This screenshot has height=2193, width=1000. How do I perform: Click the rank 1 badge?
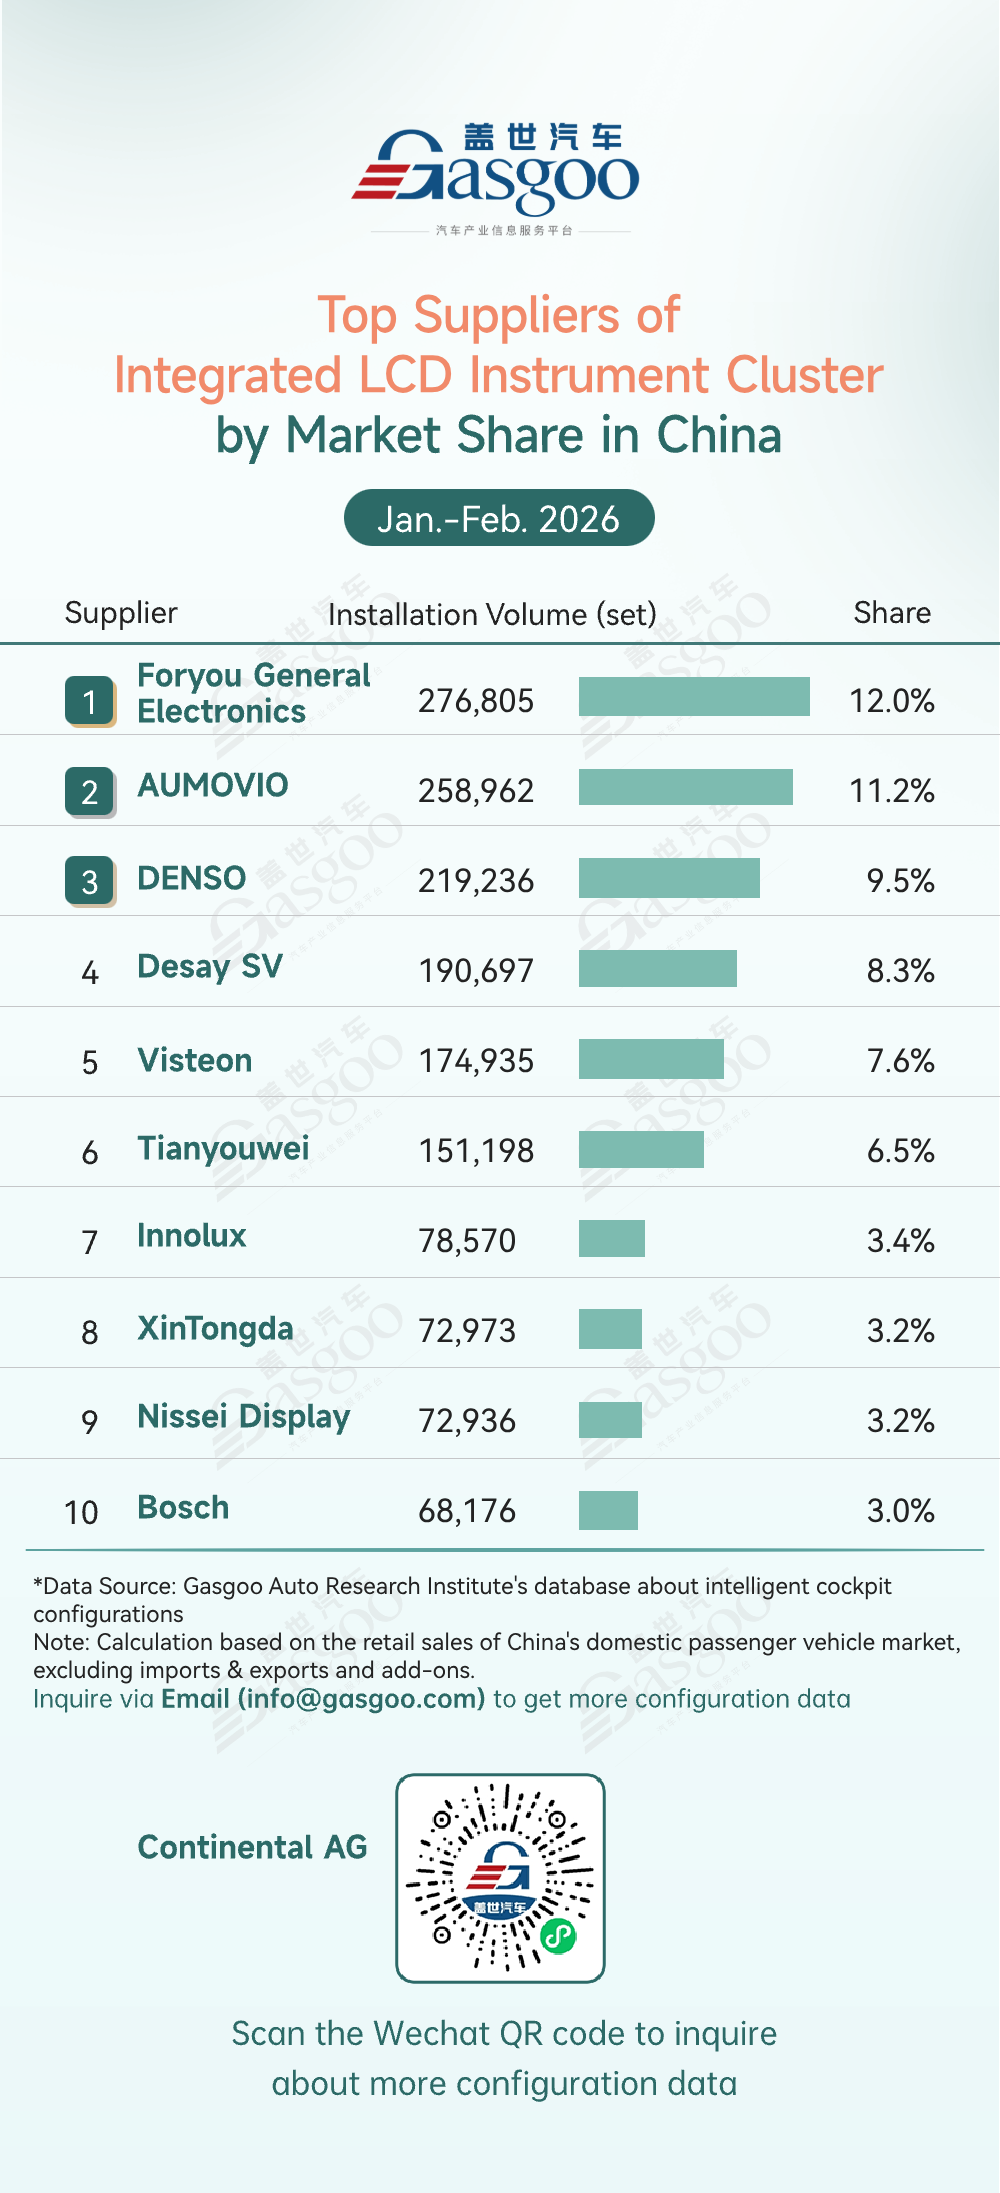[90, 701]
